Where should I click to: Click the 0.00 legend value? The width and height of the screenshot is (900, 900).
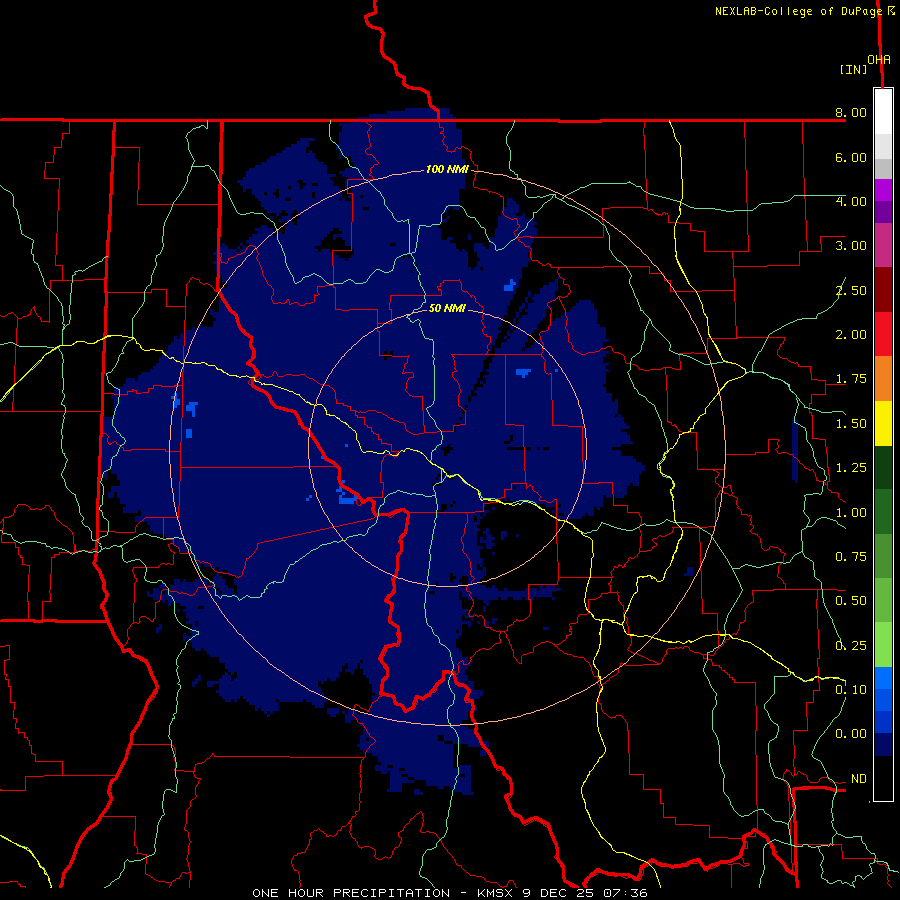851,734
